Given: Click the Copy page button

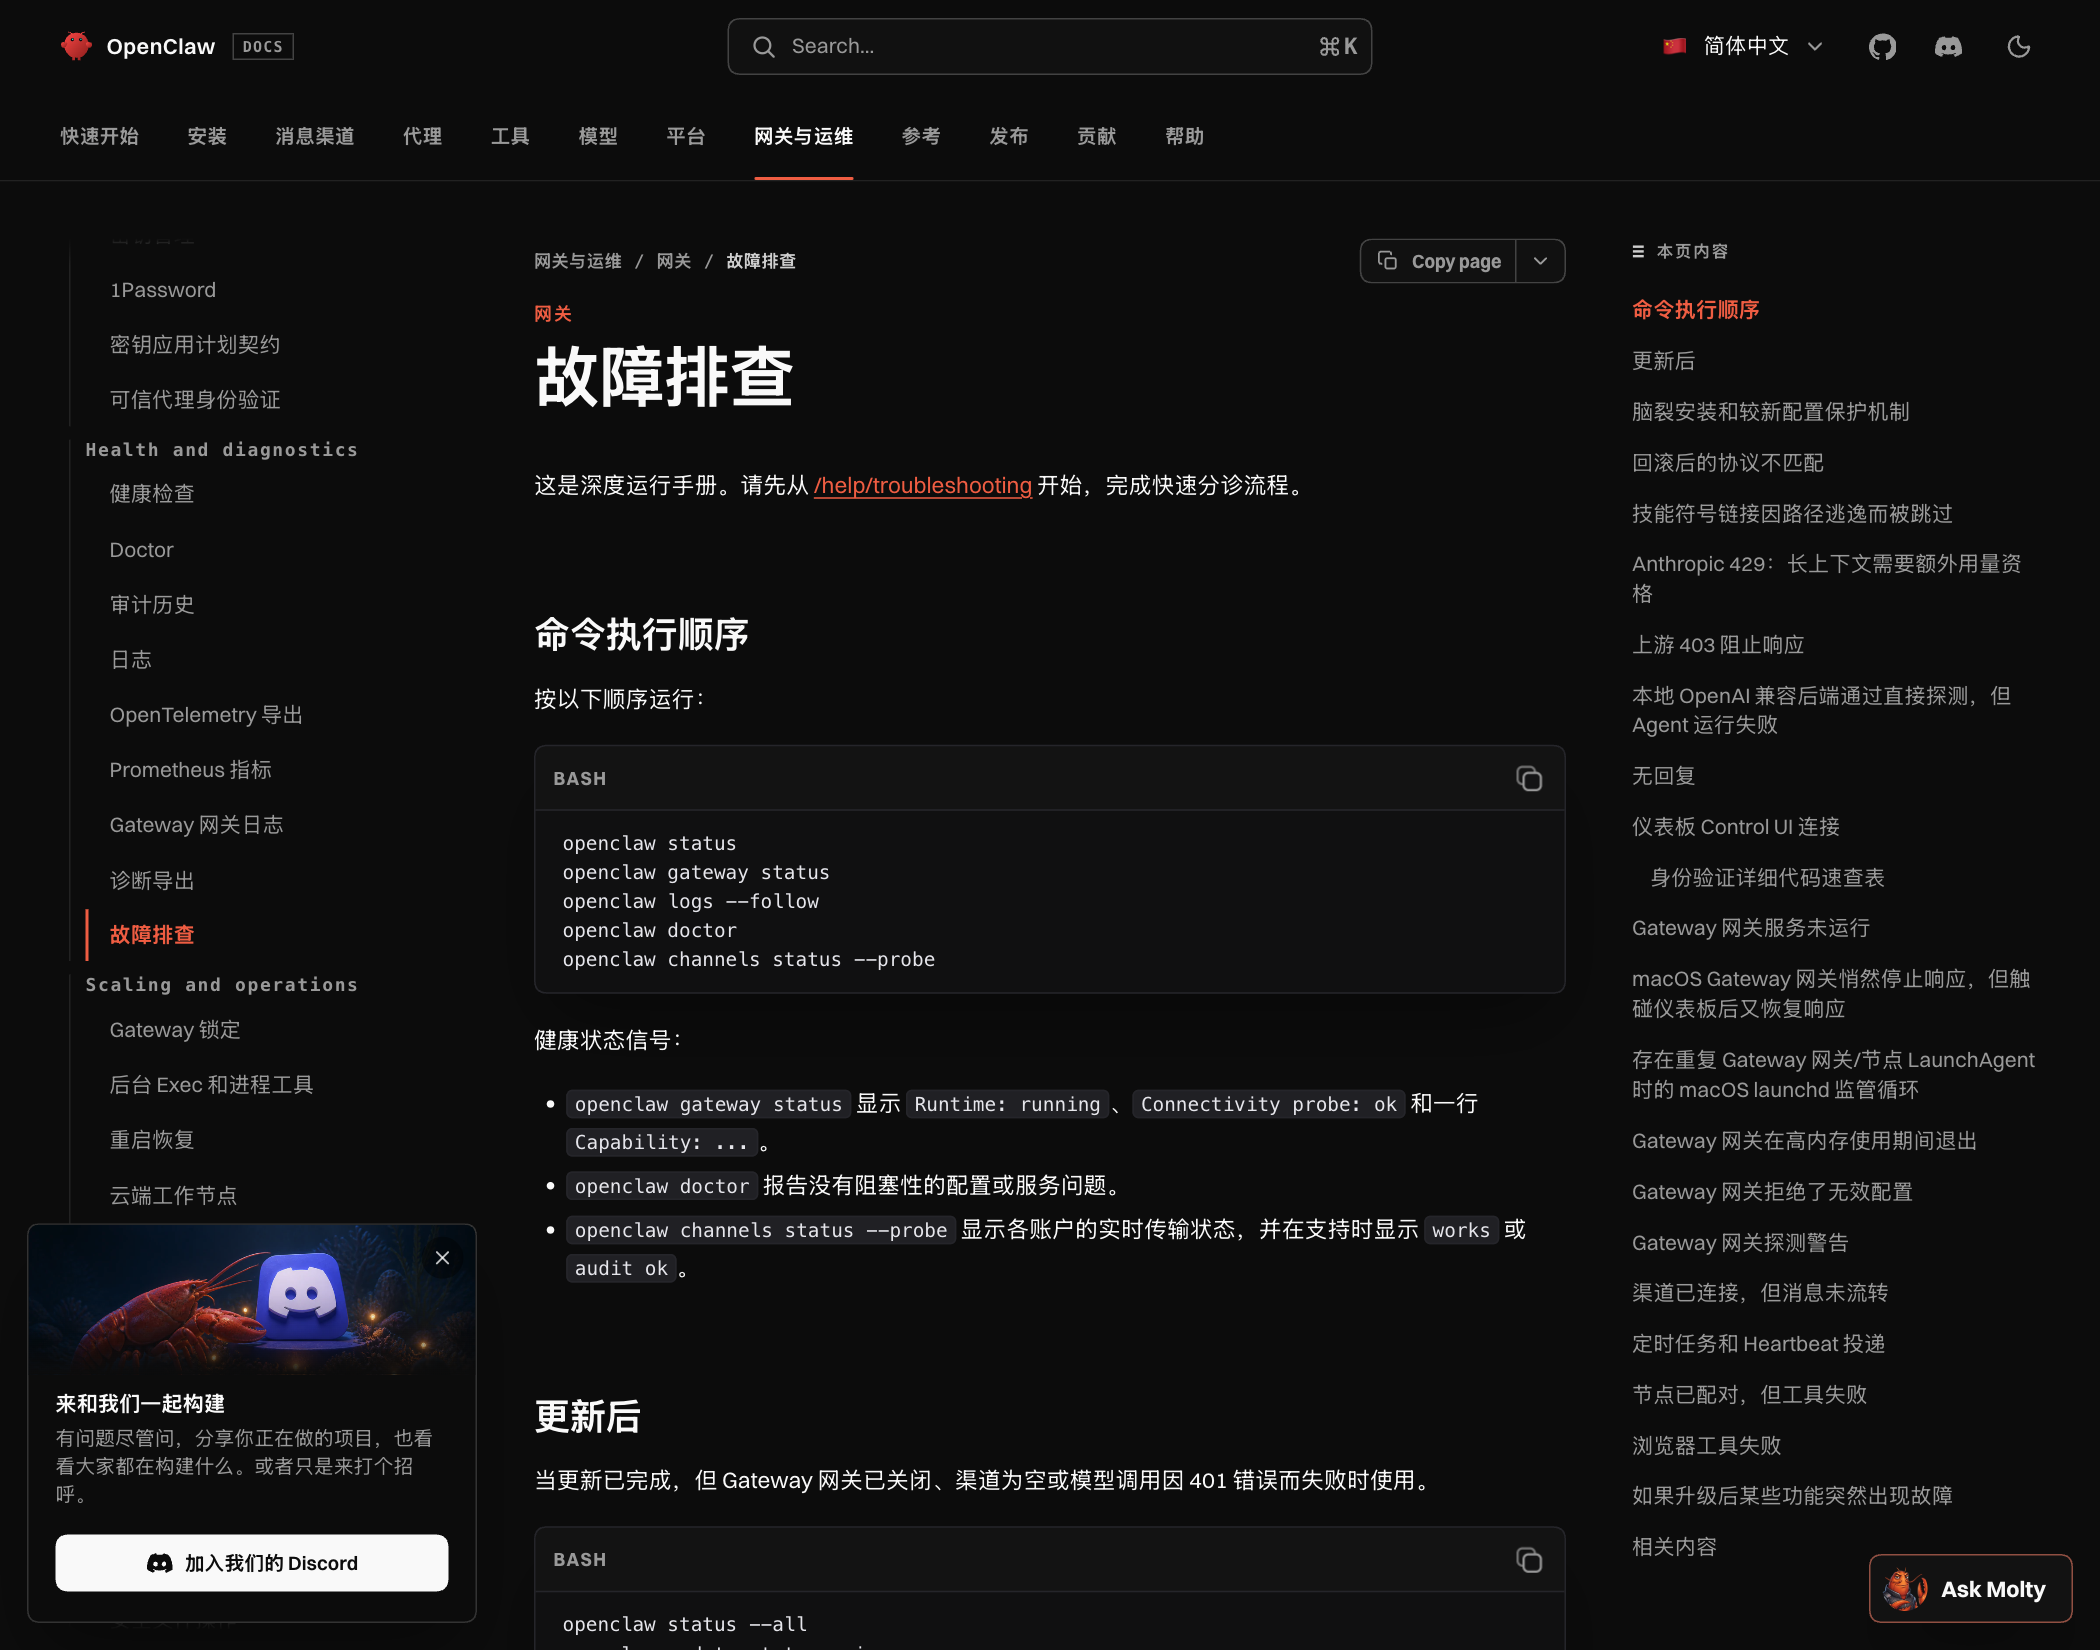Looking at the screenshot, I should [1438, 261].
